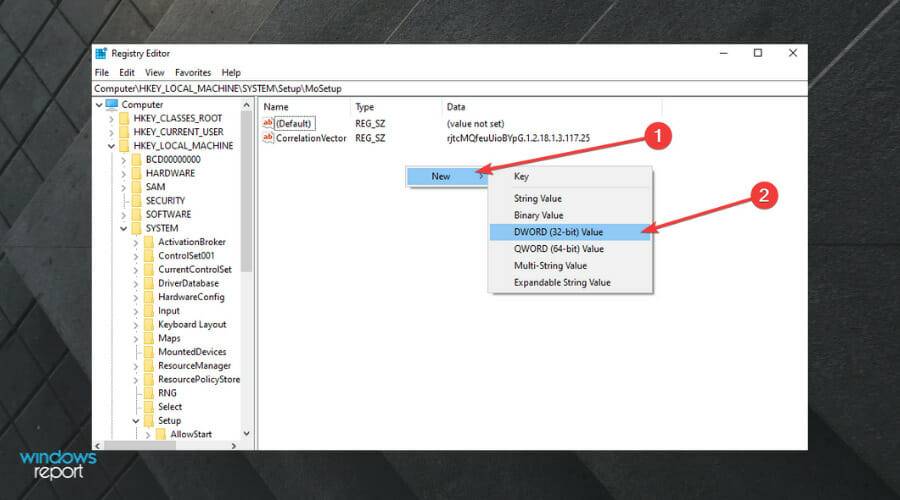The height and width of the screenshot is (500, 900).
Task: Click the tree vertical scrollbar up arrow
Action: tap(247, 105)
